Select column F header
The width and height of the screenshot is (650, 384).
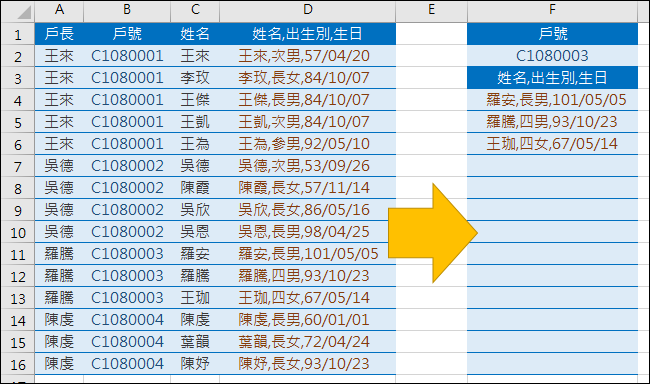tap(552, 10)
